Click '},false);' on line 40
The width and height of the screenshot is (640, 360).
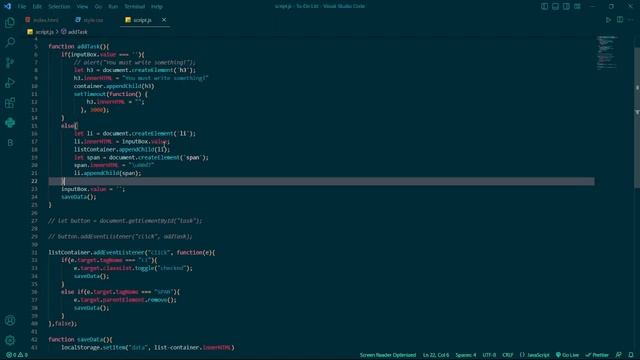tap(62, 324)
